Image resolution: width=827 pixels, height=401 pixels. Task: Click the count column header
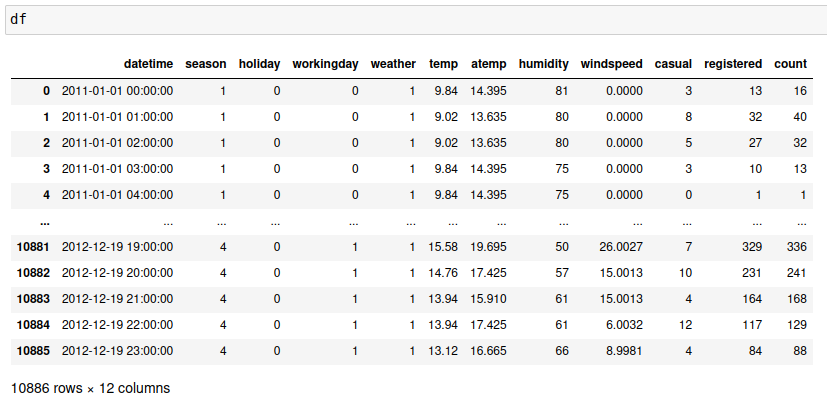[790, 64]
